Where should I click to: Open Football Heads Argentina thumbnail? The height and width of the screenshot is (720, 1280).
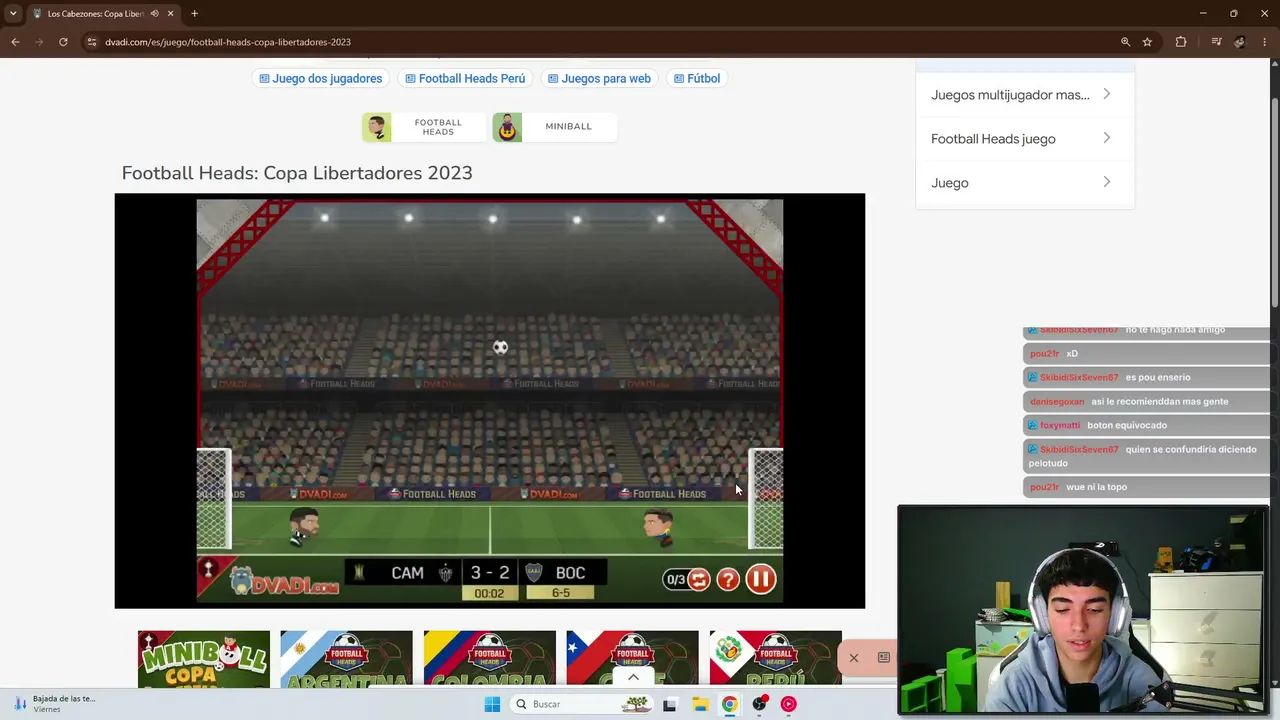(346, 659)
